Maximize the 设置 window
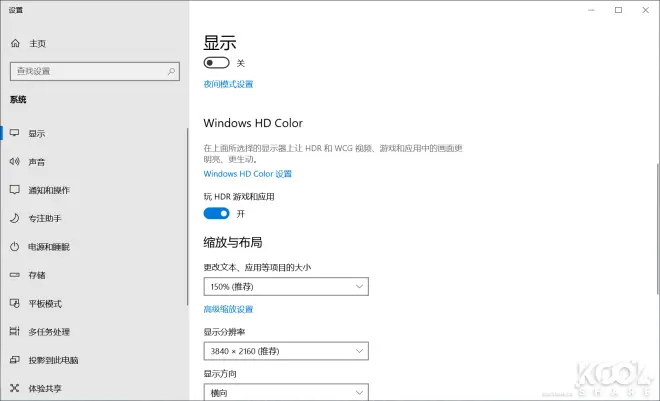Screen dimensions: 660x401 tap(618, 10)
